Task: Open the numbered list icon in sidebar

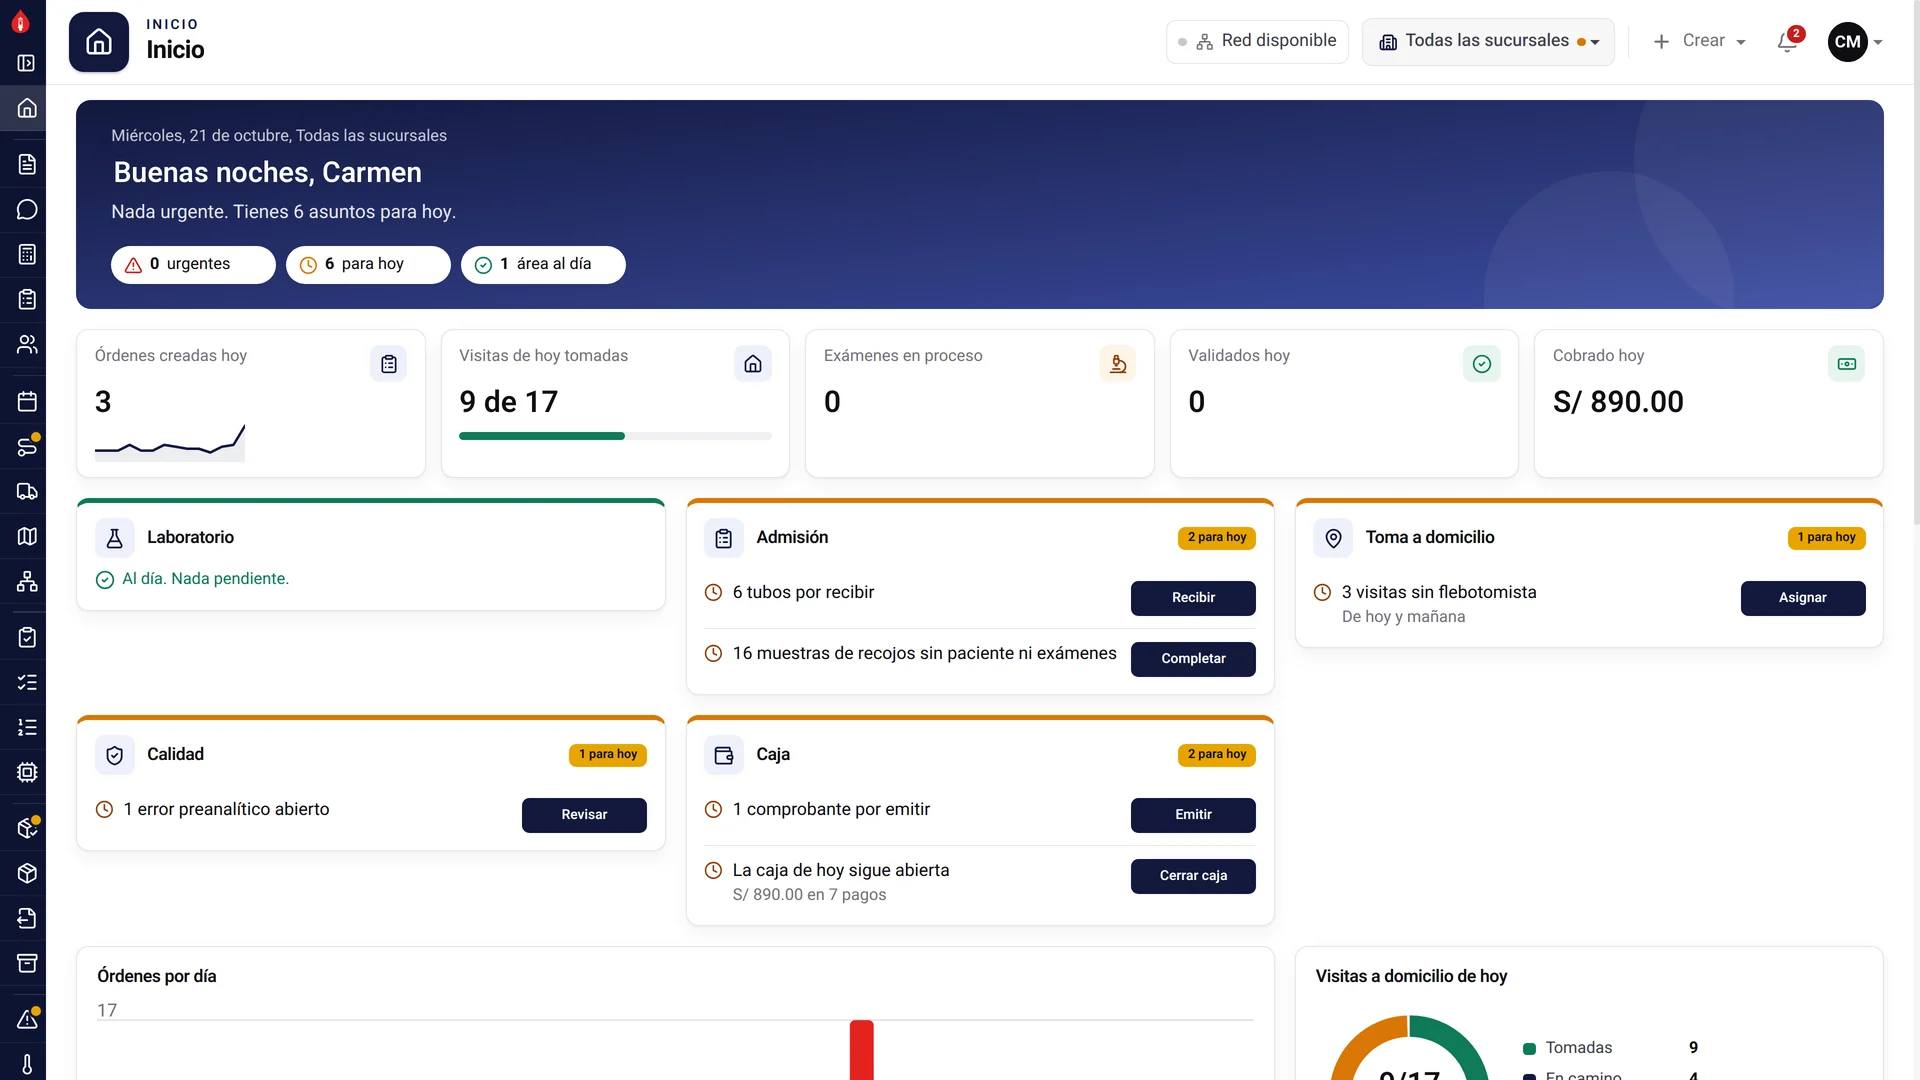Action: tap(27, 727)
